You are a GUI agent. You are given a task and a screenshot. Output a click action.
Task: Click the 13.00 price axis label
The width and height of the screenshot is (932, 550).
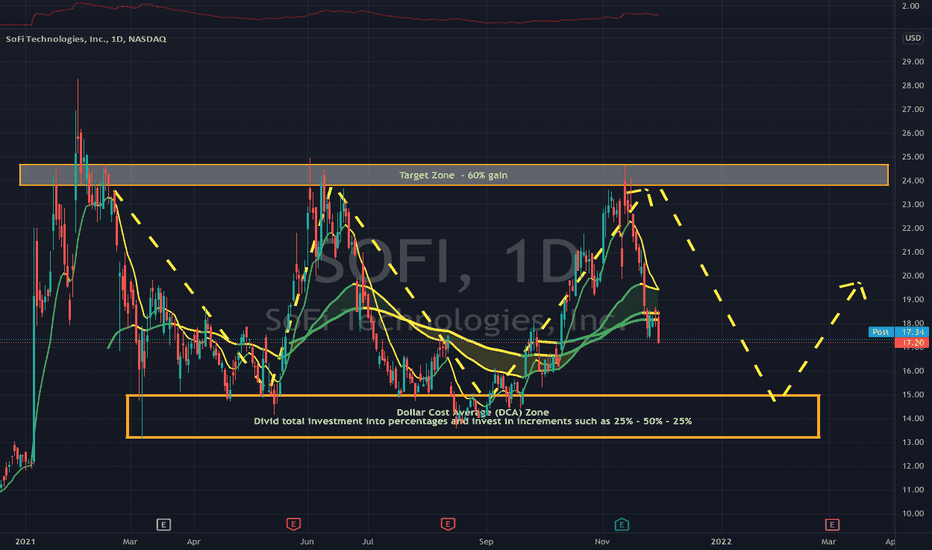pyautogui.click(x=912, y=442)
